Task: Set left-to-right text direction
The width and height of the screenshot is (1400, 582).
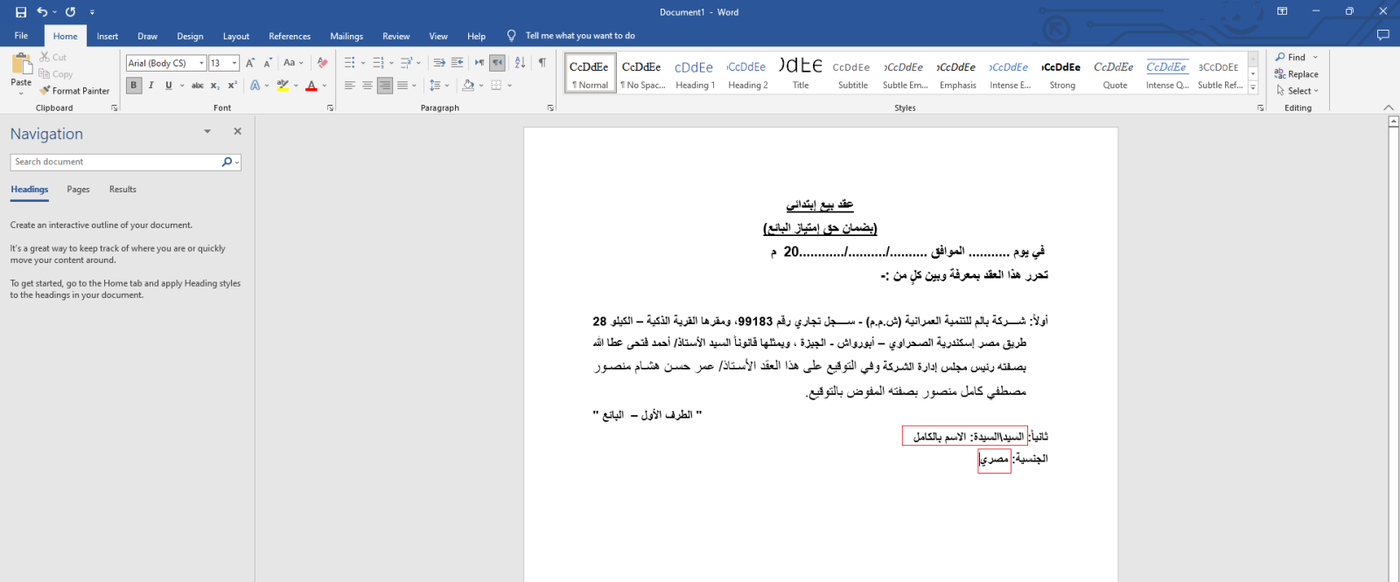Action: pos(479,63)
